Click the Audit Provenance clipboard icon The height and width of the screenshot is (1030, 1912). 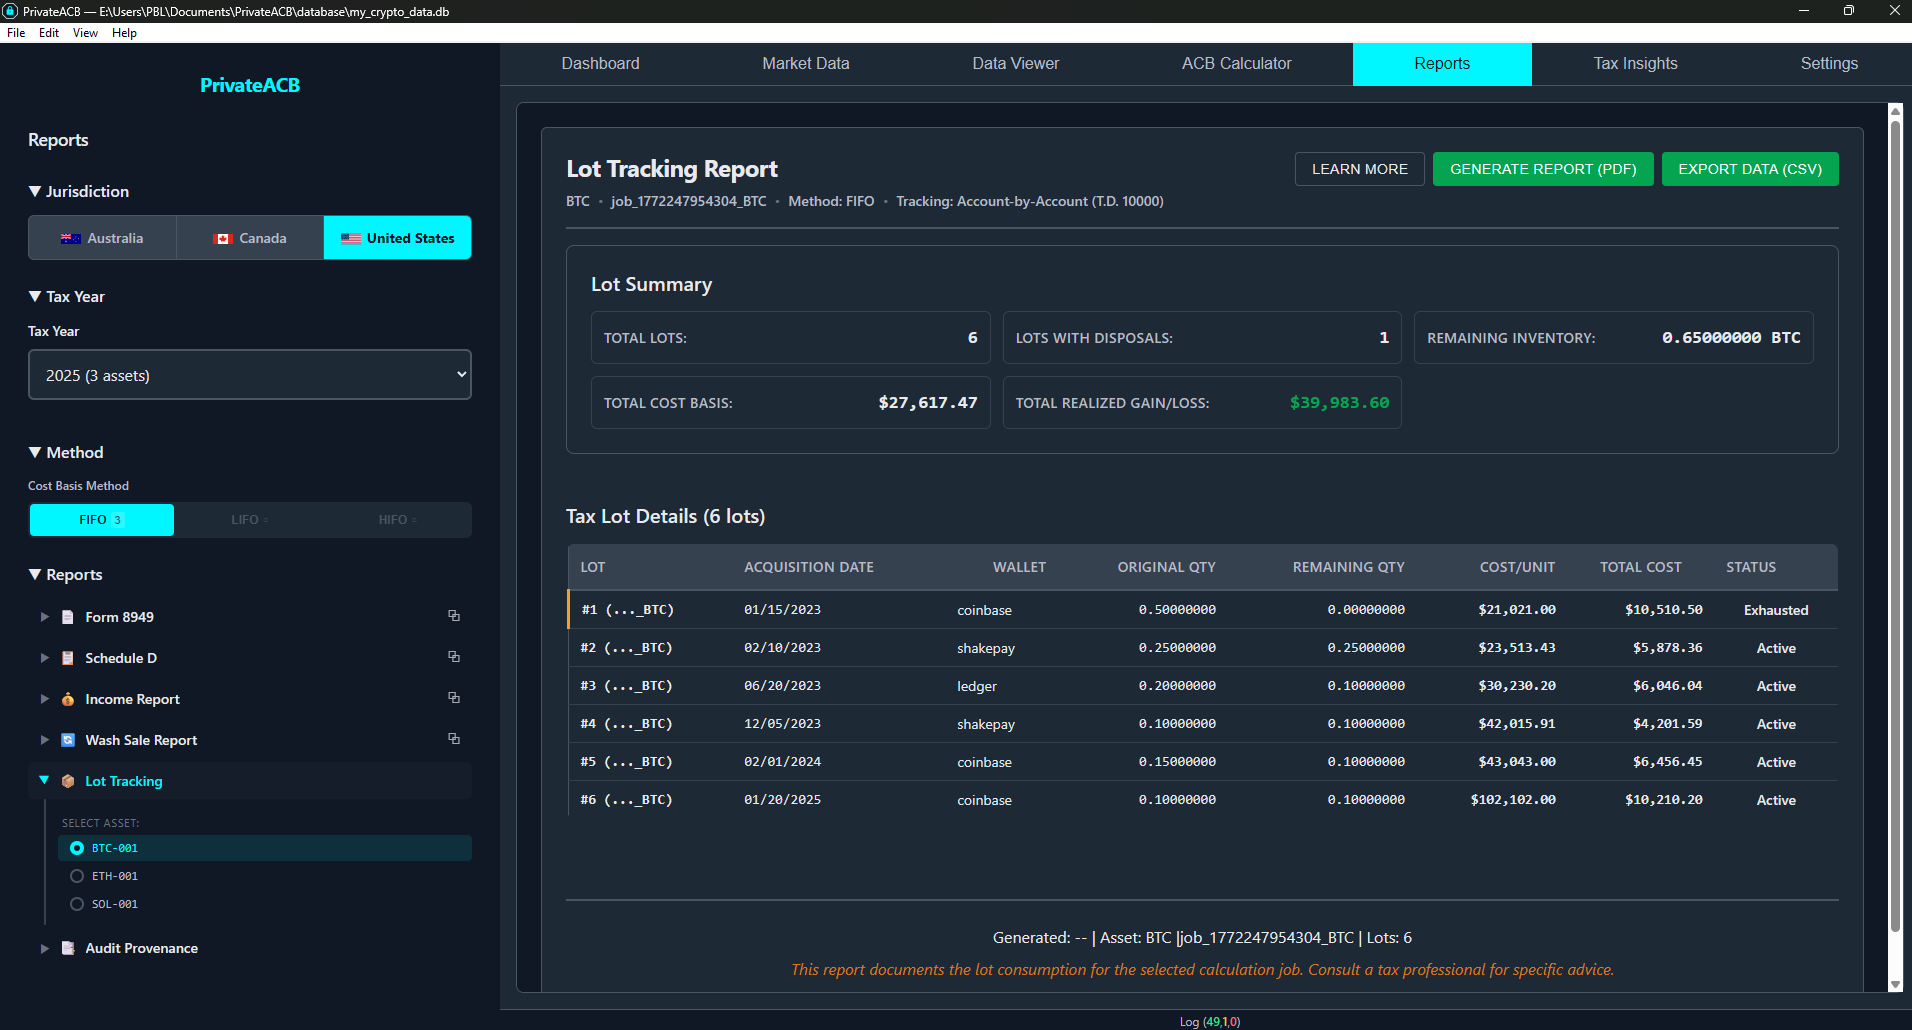(x=67, y=947)
